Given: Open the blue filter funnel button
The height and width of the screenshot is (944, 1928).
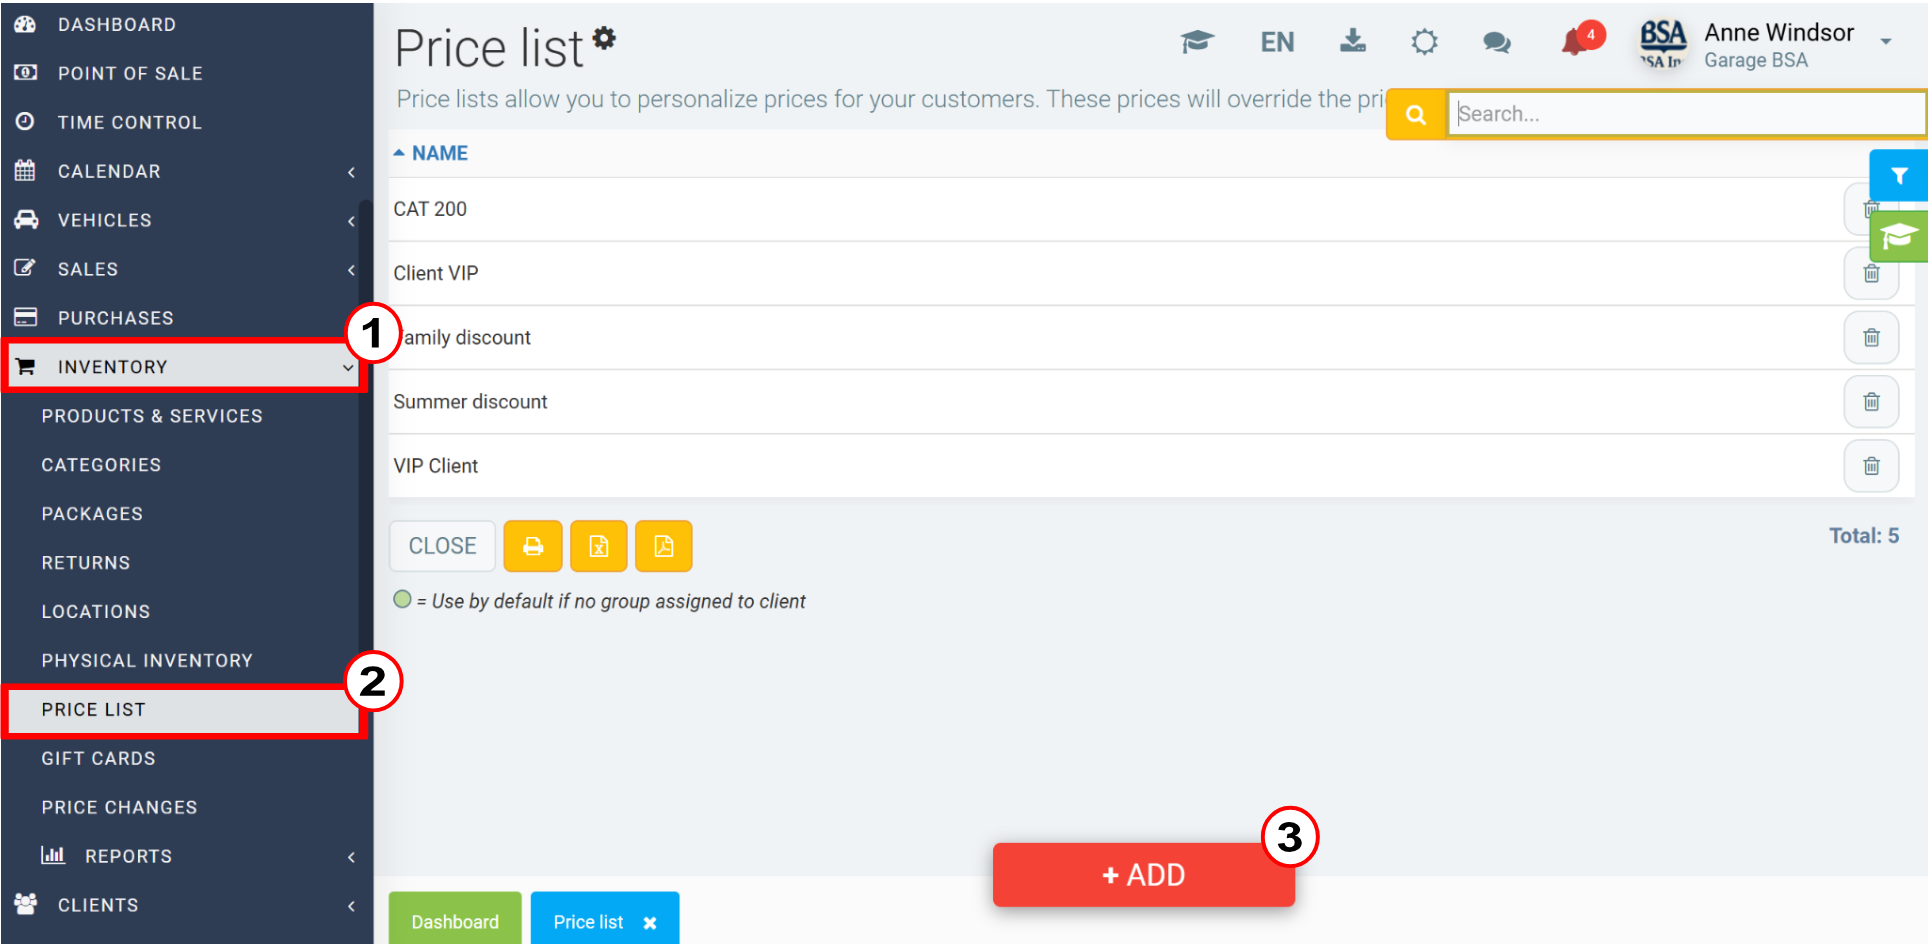Looking at the screenshot, I should pyautogui.click(x=1898, y=176).
